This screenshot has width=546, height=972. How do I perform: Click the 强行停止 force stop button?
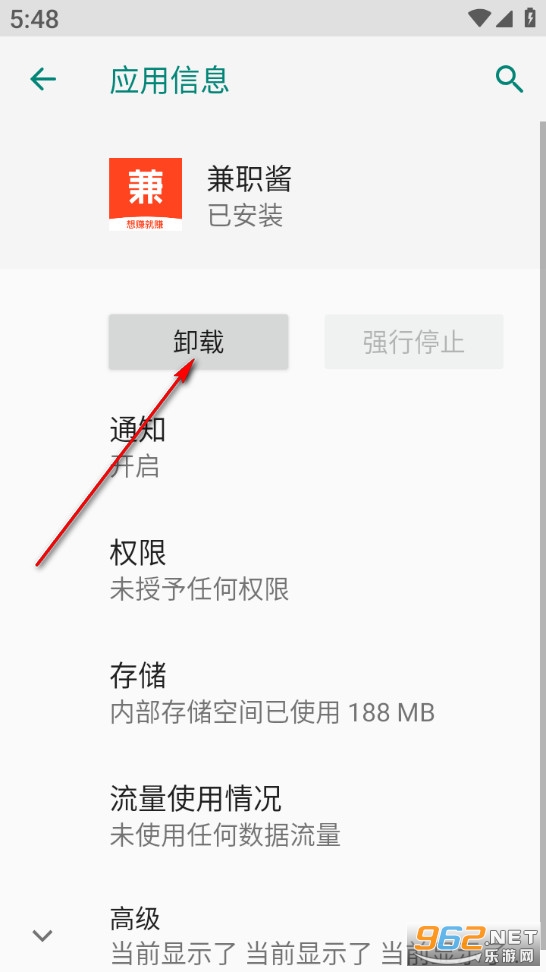pos(414,342)
